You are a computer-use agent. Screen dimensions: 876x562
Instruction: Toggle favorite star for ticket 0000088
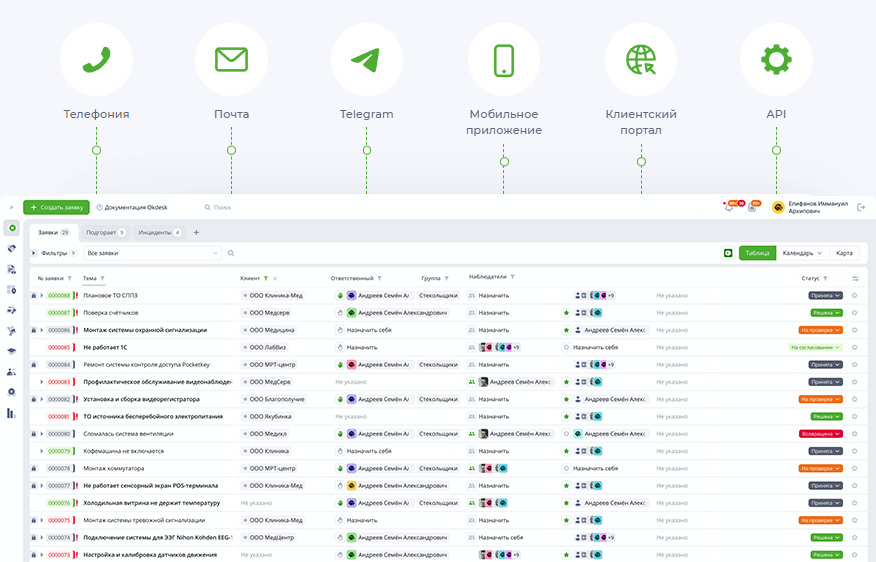point(854,295)
